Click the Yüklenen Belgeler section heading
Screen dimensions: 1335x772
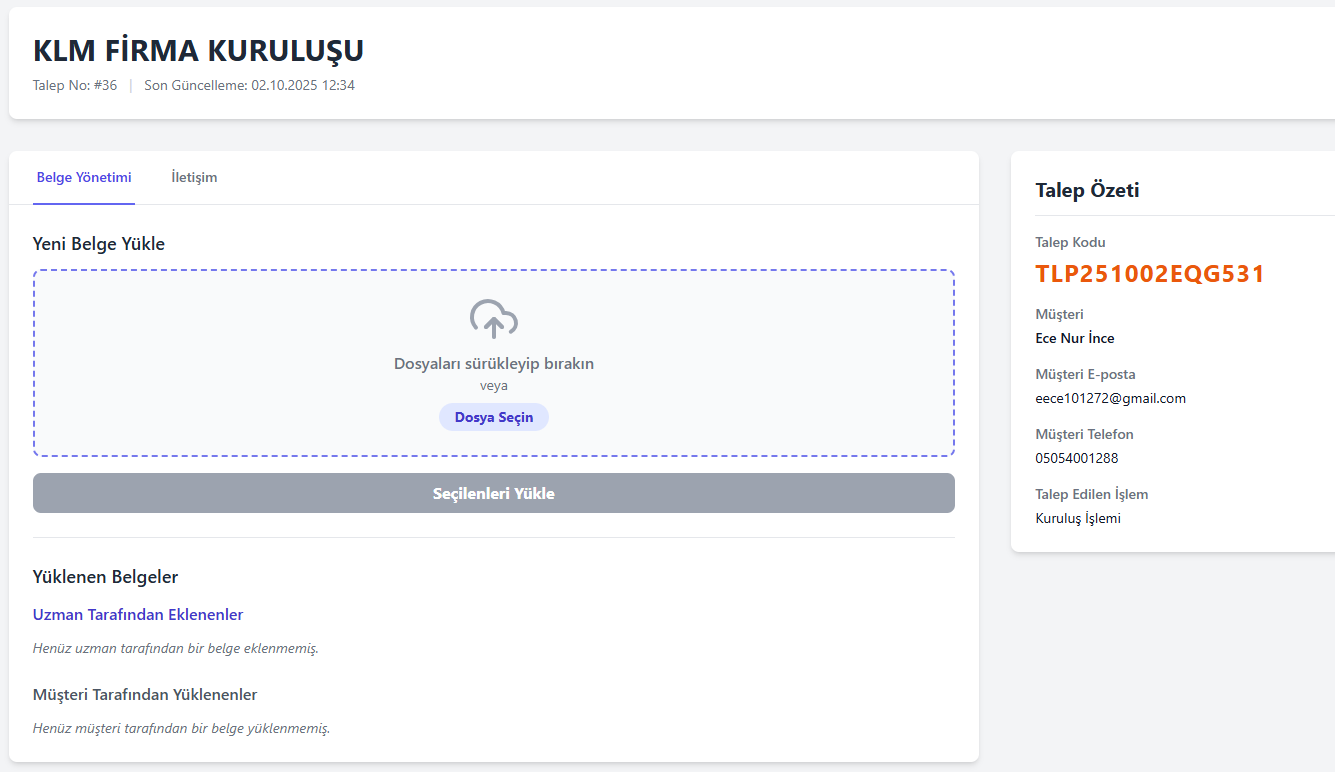[105, 577]
